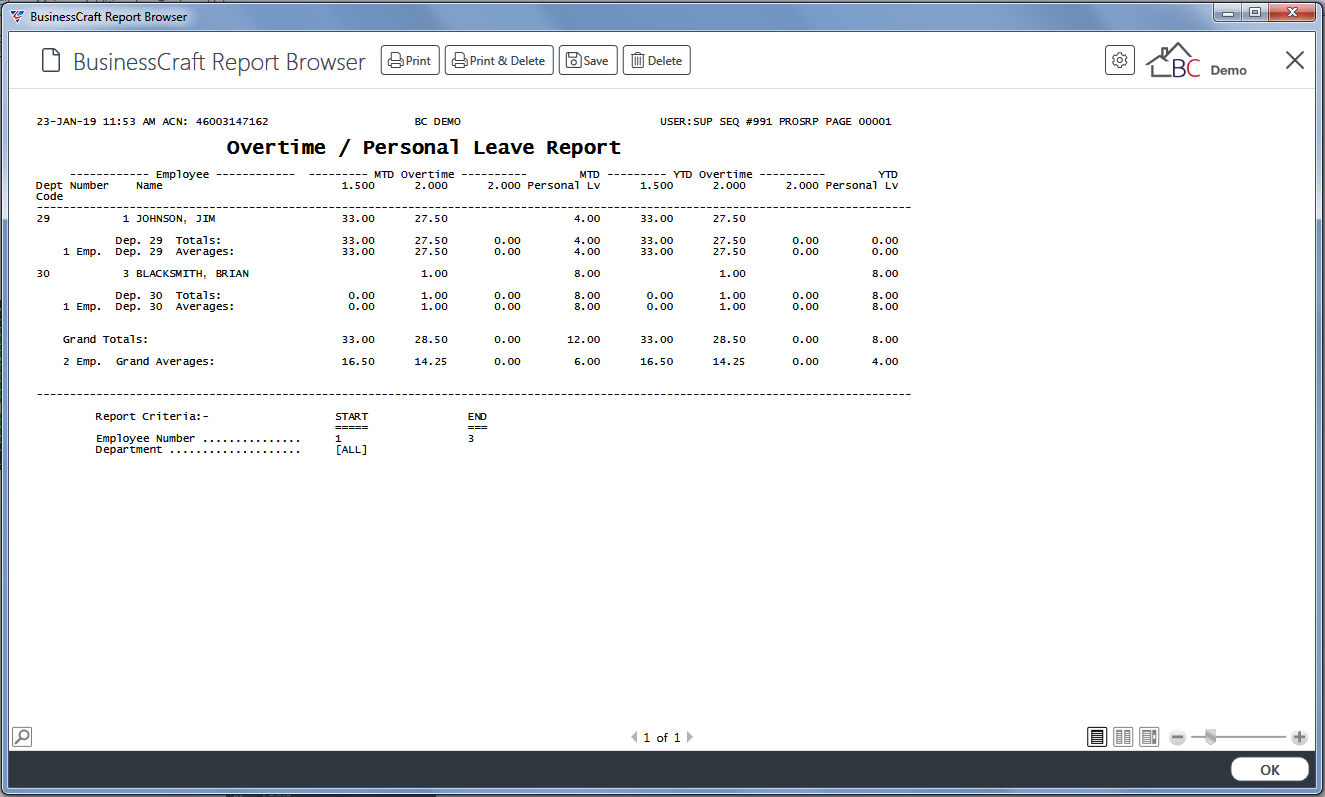
Task: Click the 'END' criteria column header
Action: 477,417
